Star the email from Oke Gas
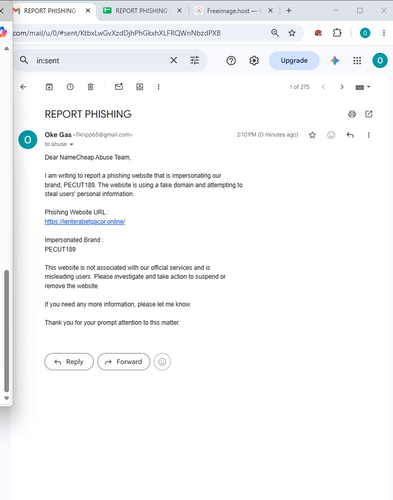Viewport: 393px width, 500px height. pos(312,135)
